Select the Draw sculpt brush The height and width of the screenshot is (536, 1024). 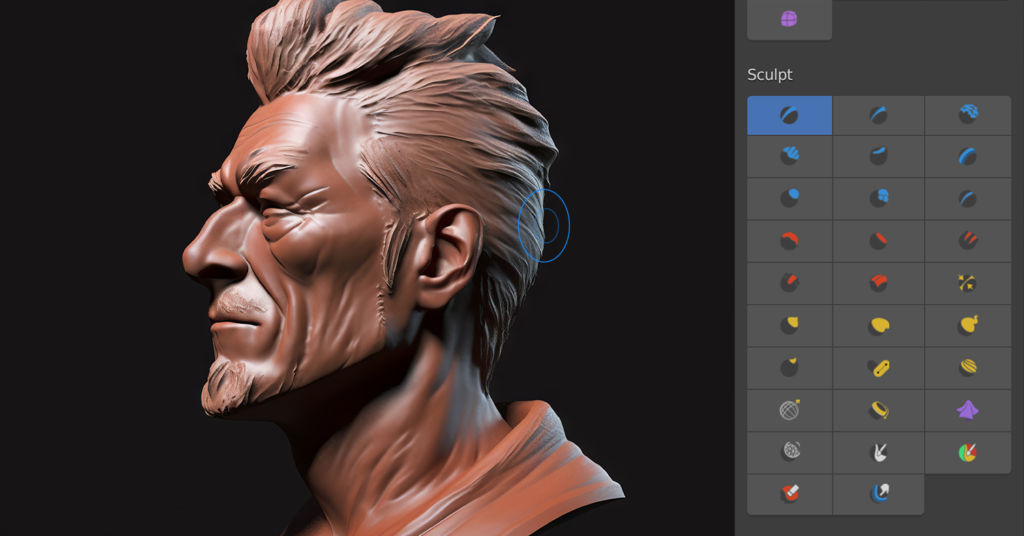[789, 115]
